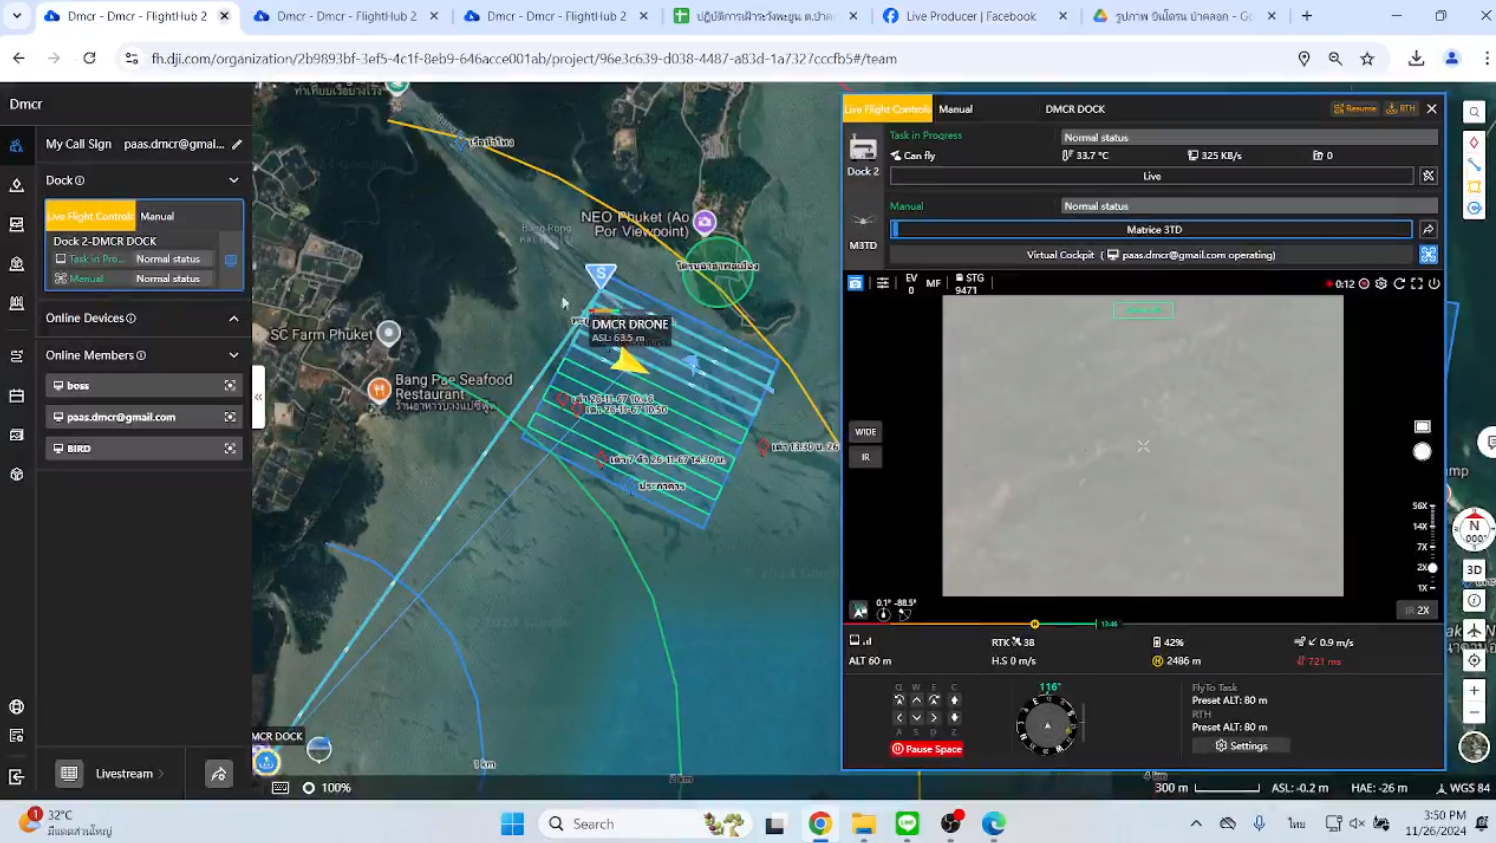Image resolution: width=1496 pixels, height=843 pixels.
Task: Open flight task Settings
Action: 1240,746
